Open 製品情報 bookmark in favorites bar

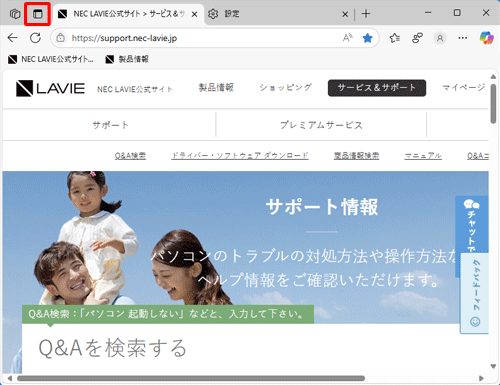point(127,59)
